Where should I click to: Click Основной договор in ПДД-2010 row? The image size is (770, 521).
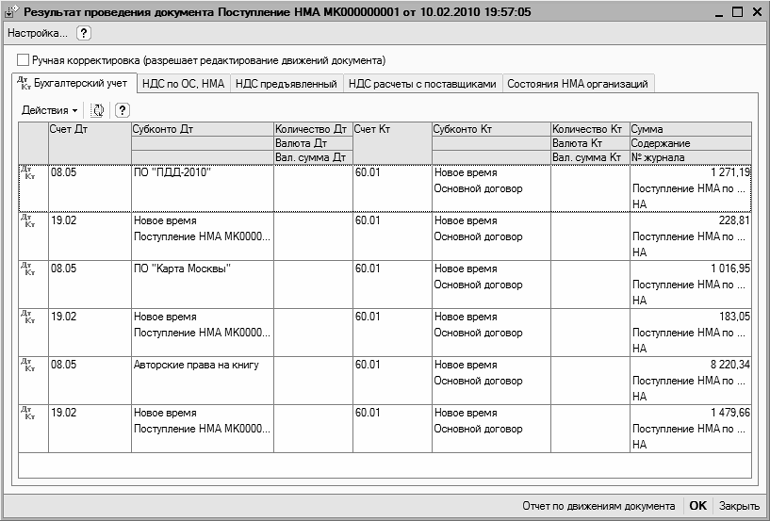click(x=478, y=189)
